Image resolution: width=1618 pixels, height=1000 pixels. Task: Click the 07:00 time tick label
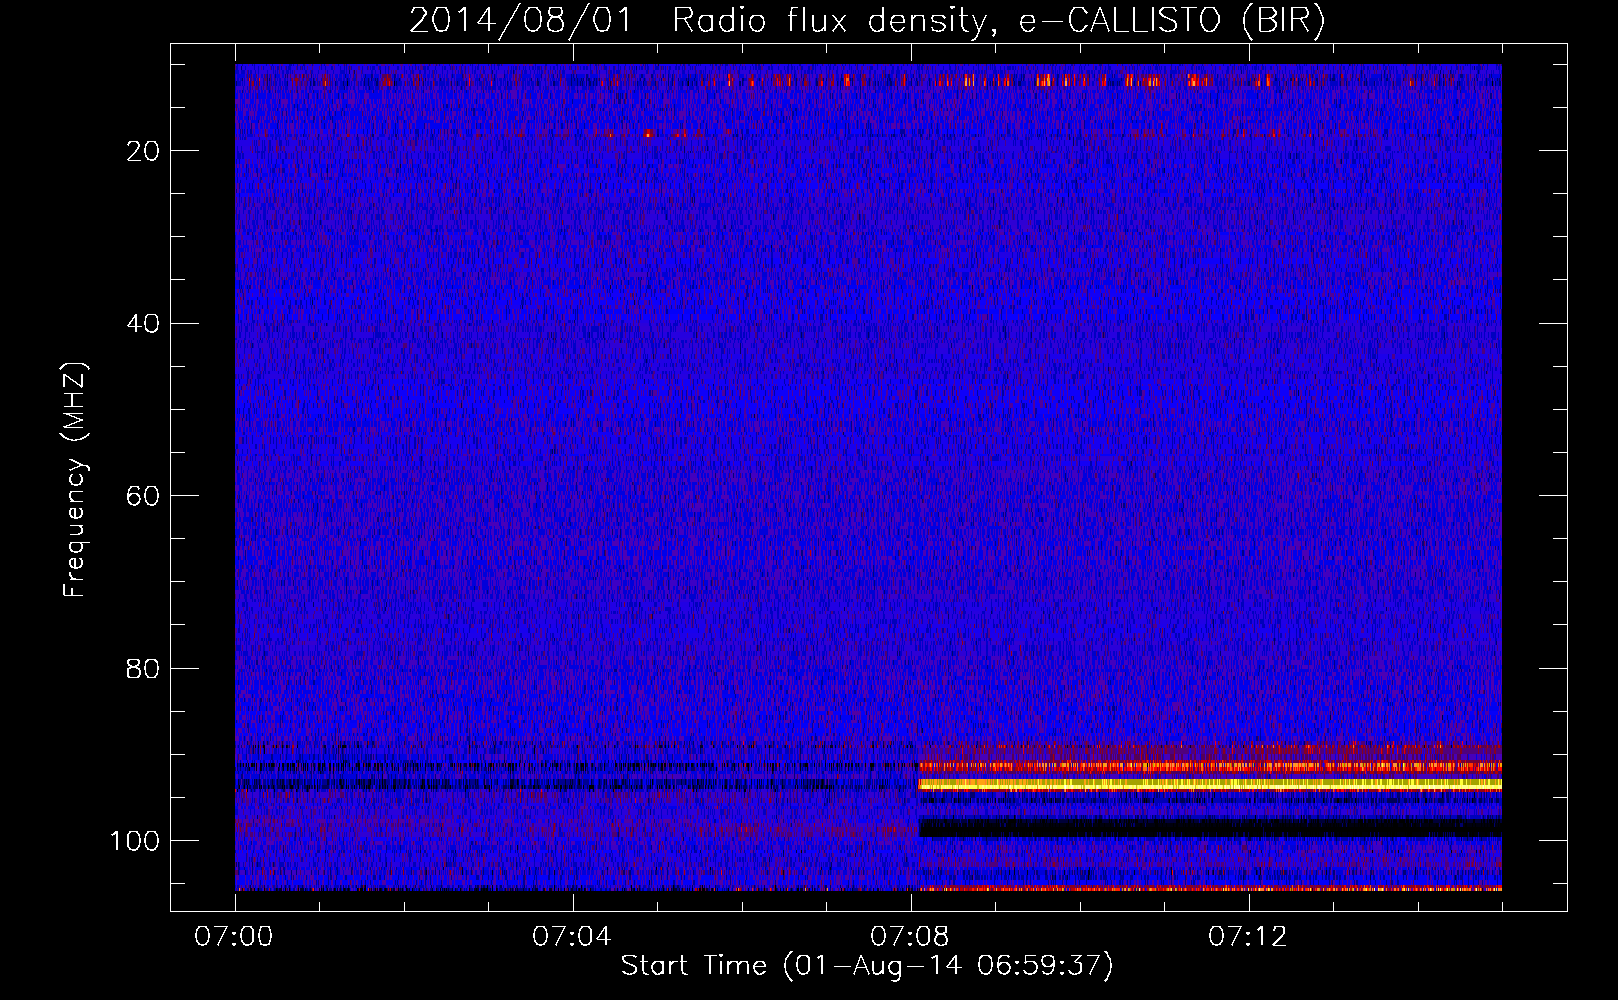point(235,937)
